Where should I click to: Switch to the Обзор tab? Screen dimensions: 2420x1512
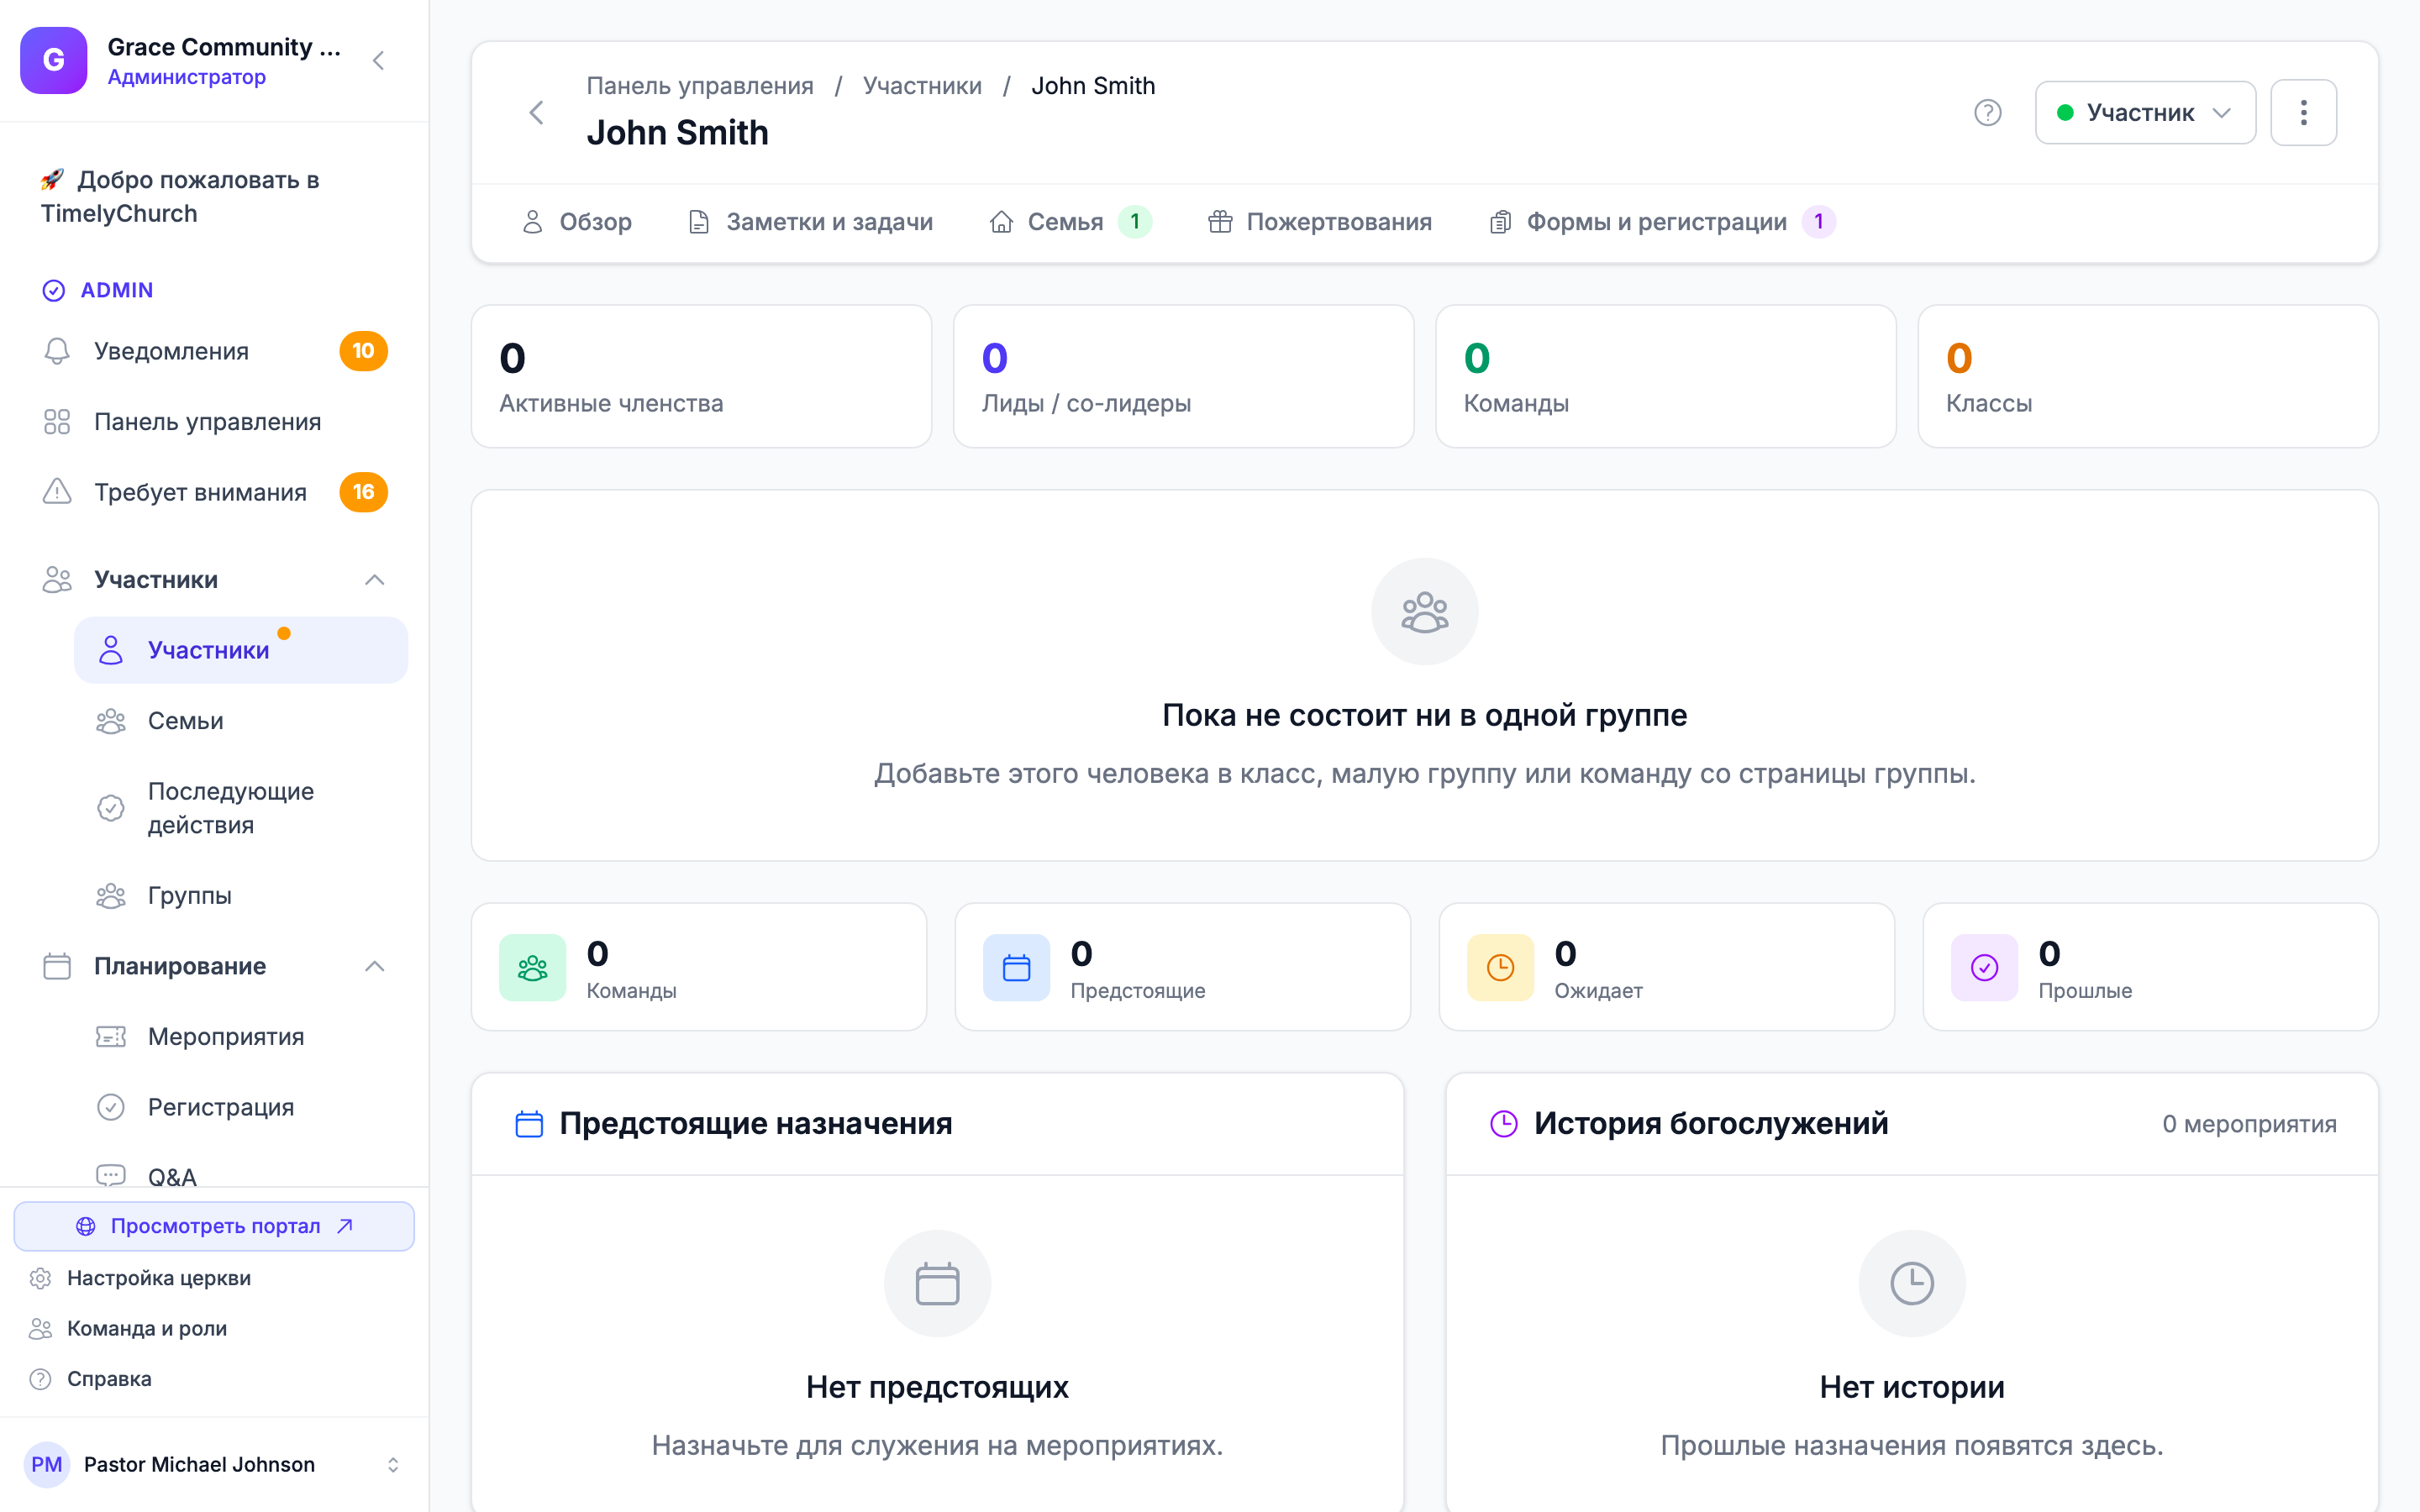pos(577,222)
